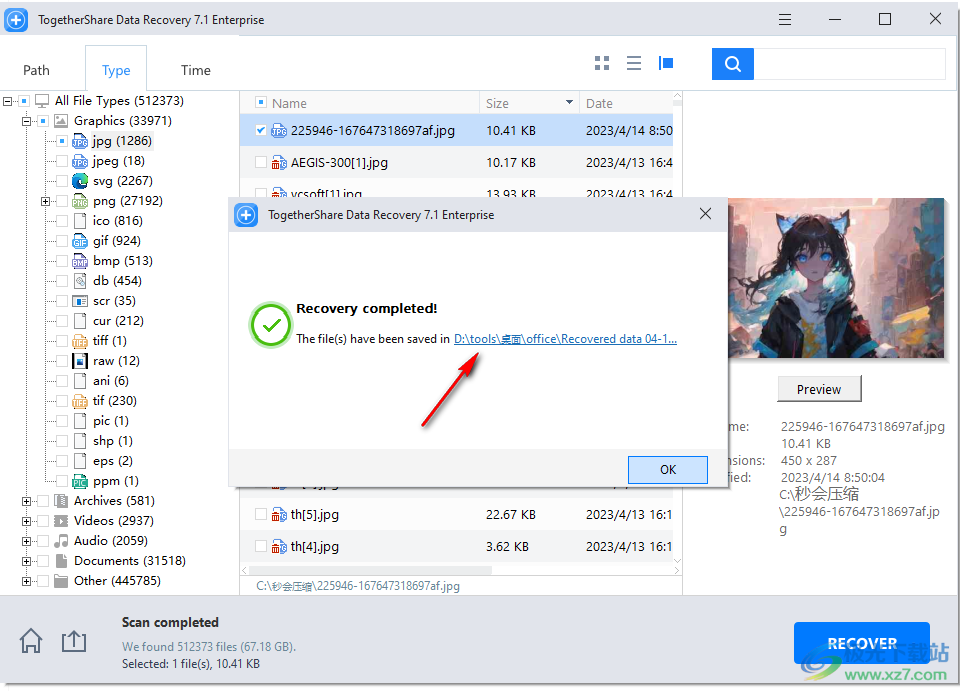960x691 pixels.
Task: Check the svg (2267) type checkbox
Action: tap(61, 181)
